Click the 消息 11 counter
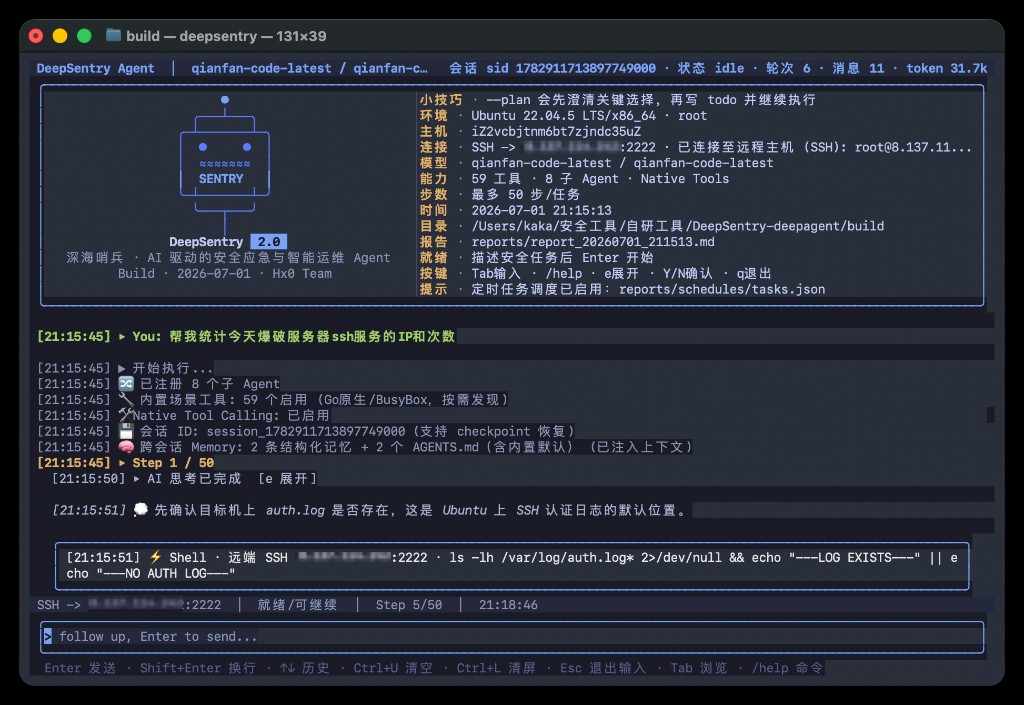This screenshot has height=705, width=1024. (858, 68)
